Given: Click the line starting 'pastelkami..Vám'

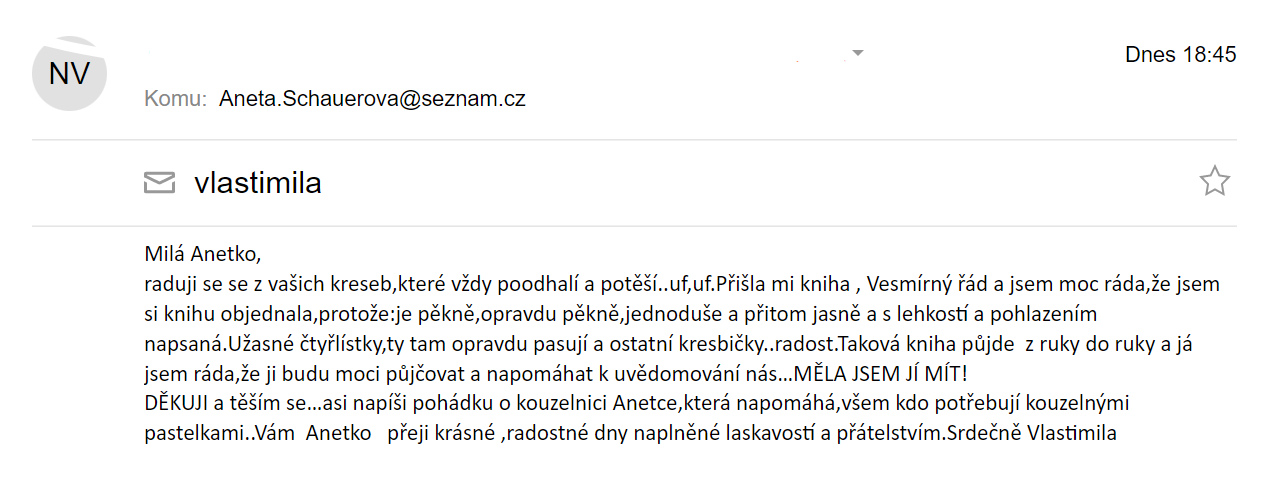Looking at the screenshot, I should tap(630, 434).
